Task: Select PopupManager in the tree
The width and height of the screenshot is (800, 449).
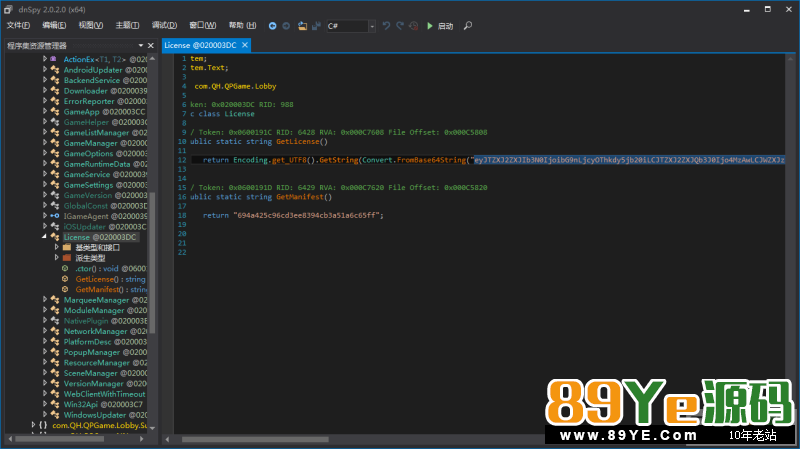Action: pyautogui.click(x=105, y=352)
